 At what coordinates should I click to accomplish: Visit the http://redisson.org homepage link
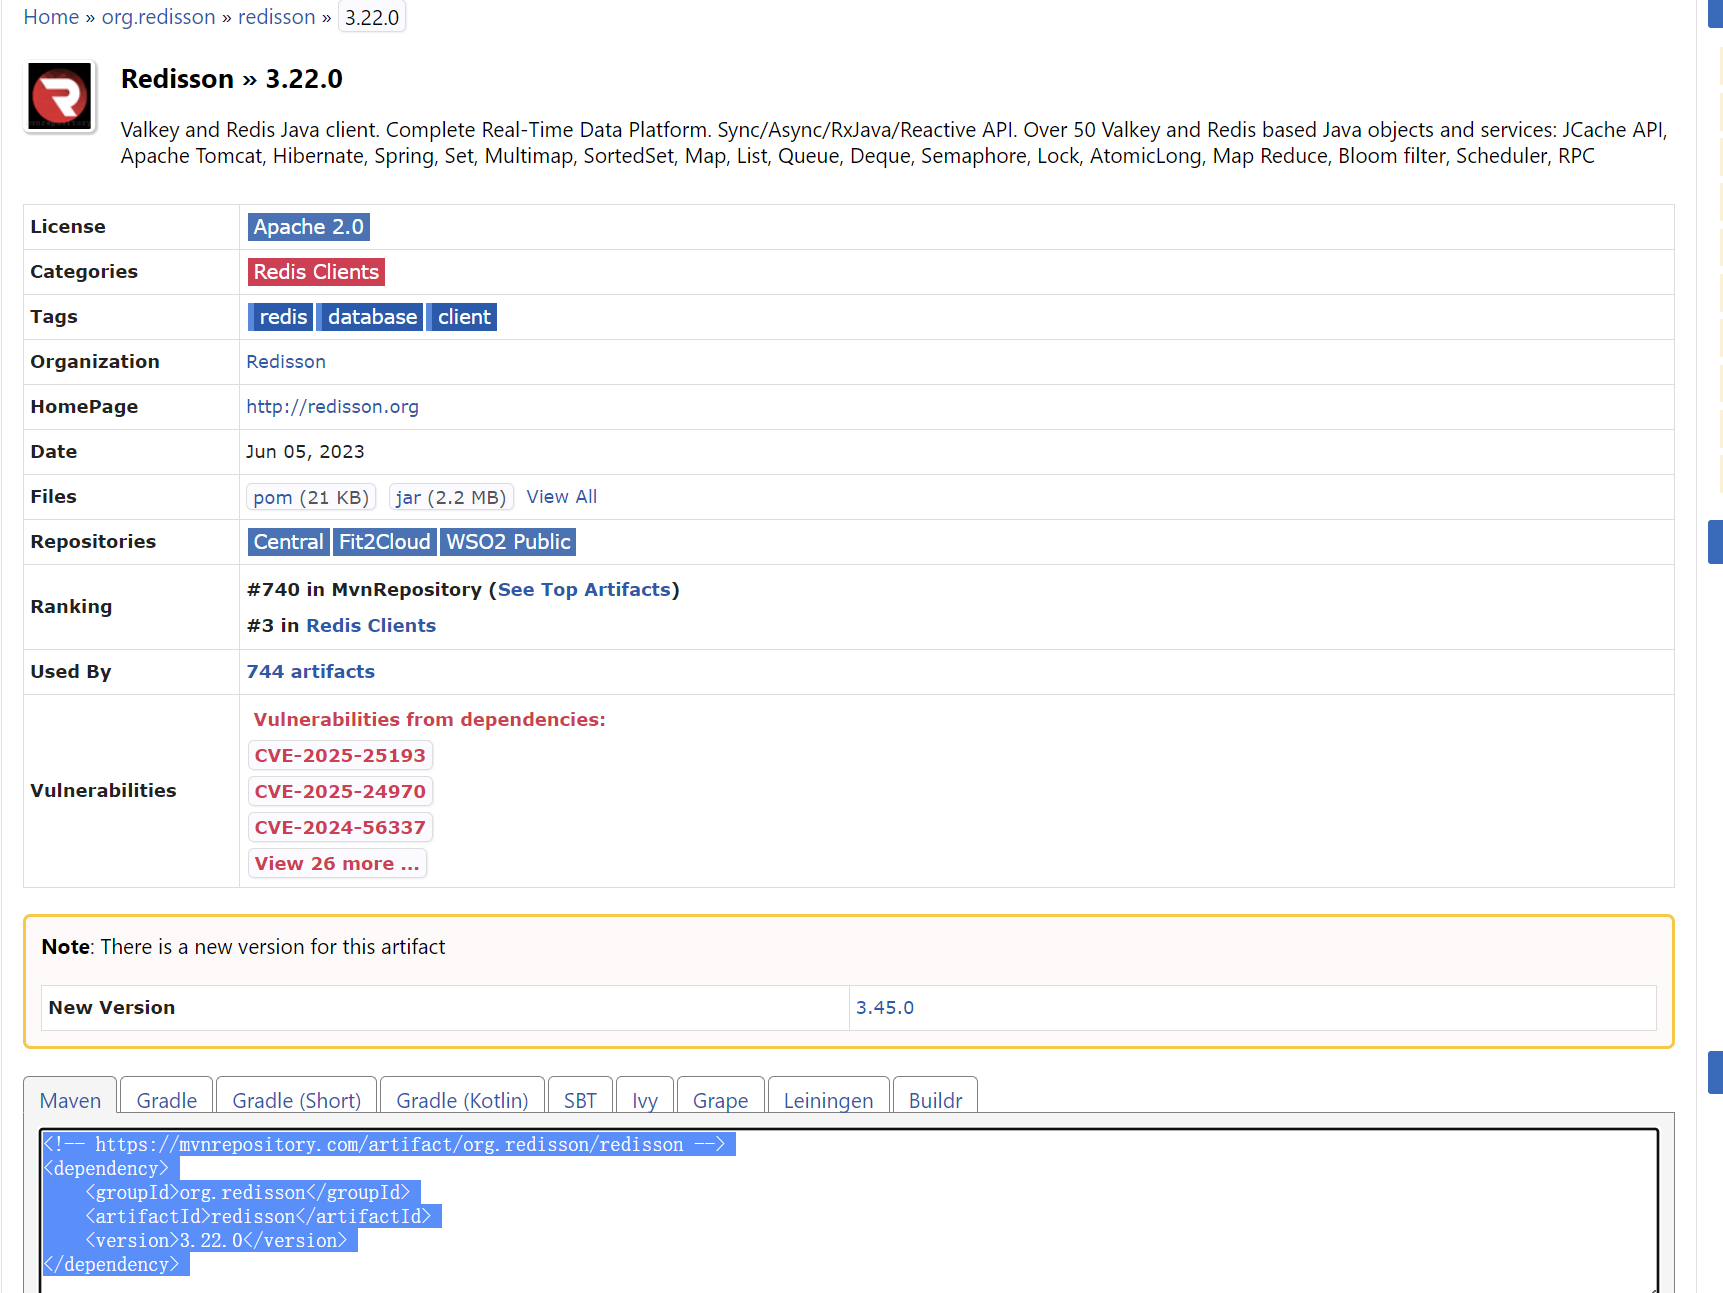click(x=333, y=407)
